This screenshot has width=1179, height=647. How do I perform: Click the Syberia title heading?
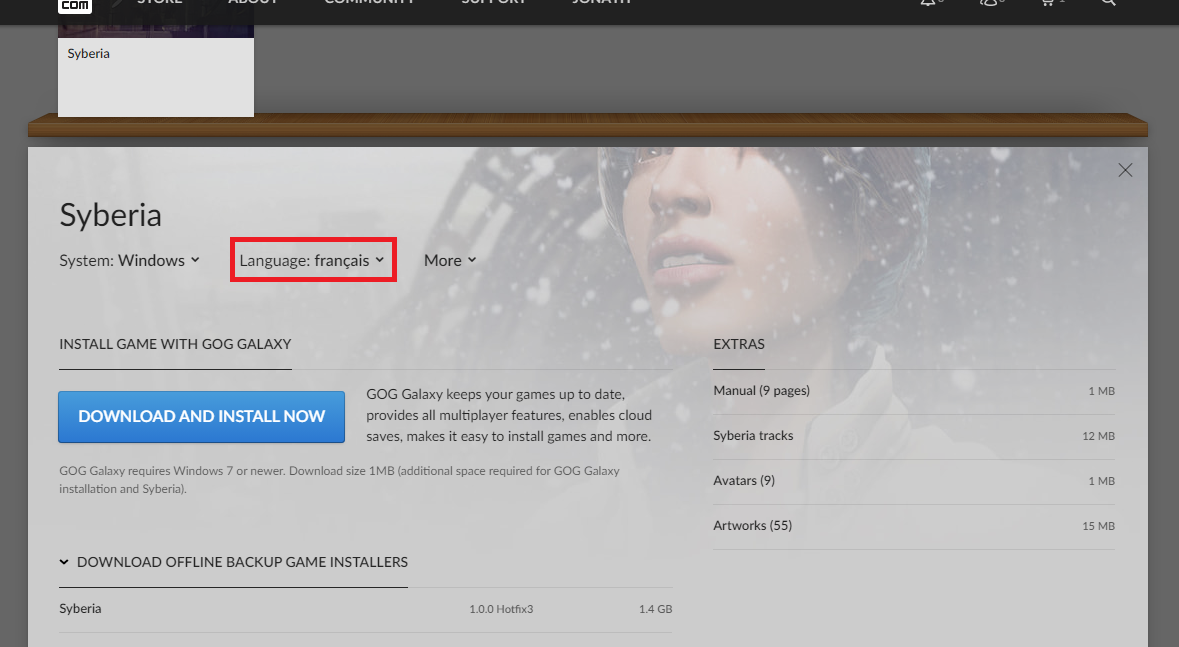point(111,215)
